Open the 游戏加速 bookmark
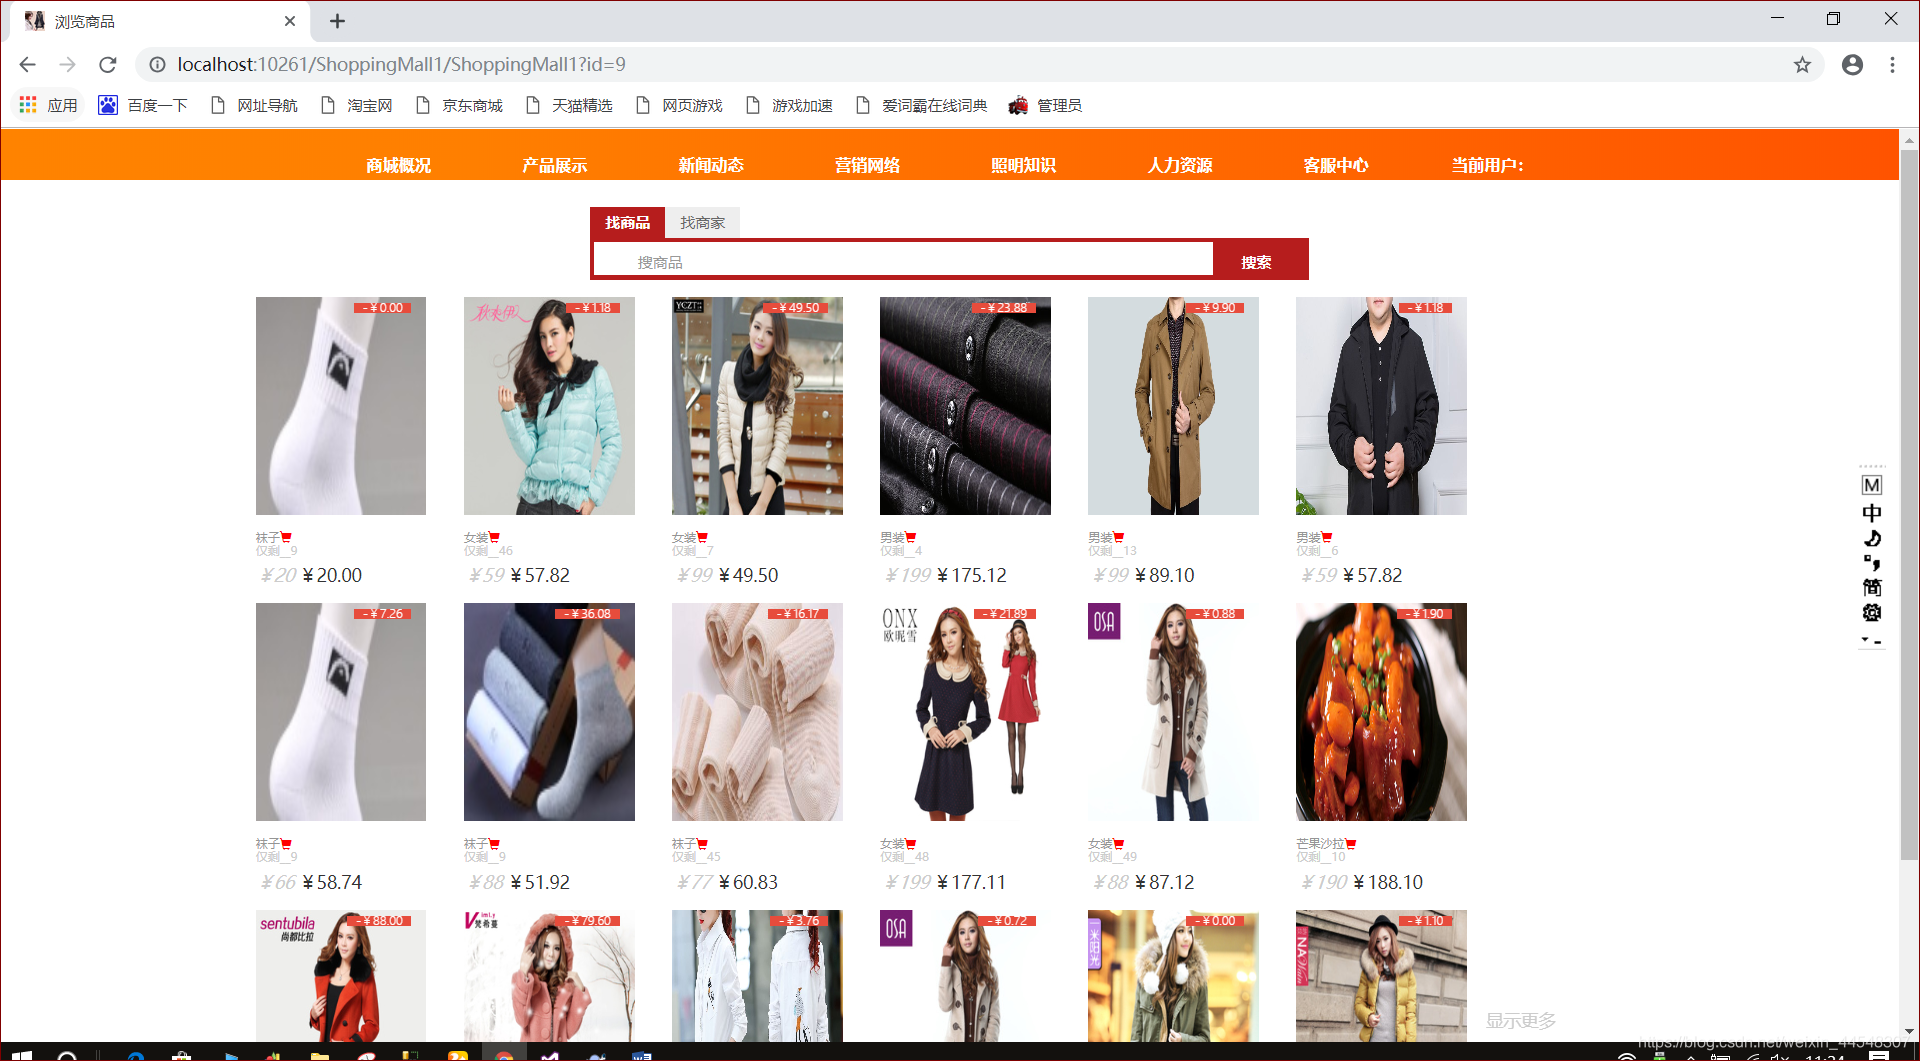 [x=789, y=105]
